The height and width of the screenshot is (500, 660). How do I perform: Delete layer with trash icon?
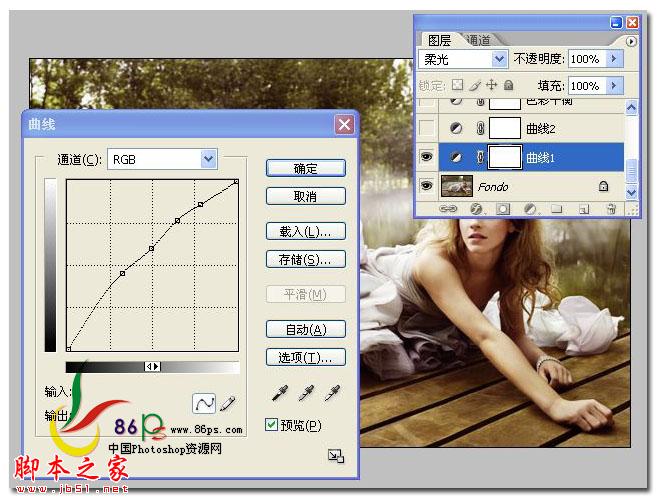(x=612, y=209)
